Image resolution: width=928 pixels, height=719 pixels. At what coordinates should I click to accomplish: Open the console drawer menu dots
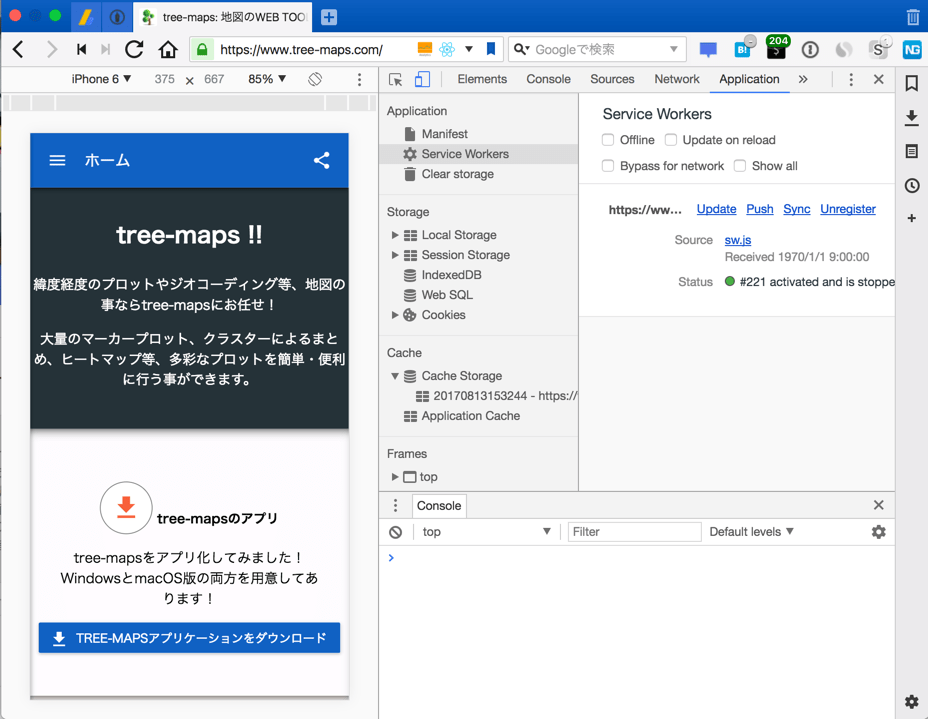click(396, 505)
